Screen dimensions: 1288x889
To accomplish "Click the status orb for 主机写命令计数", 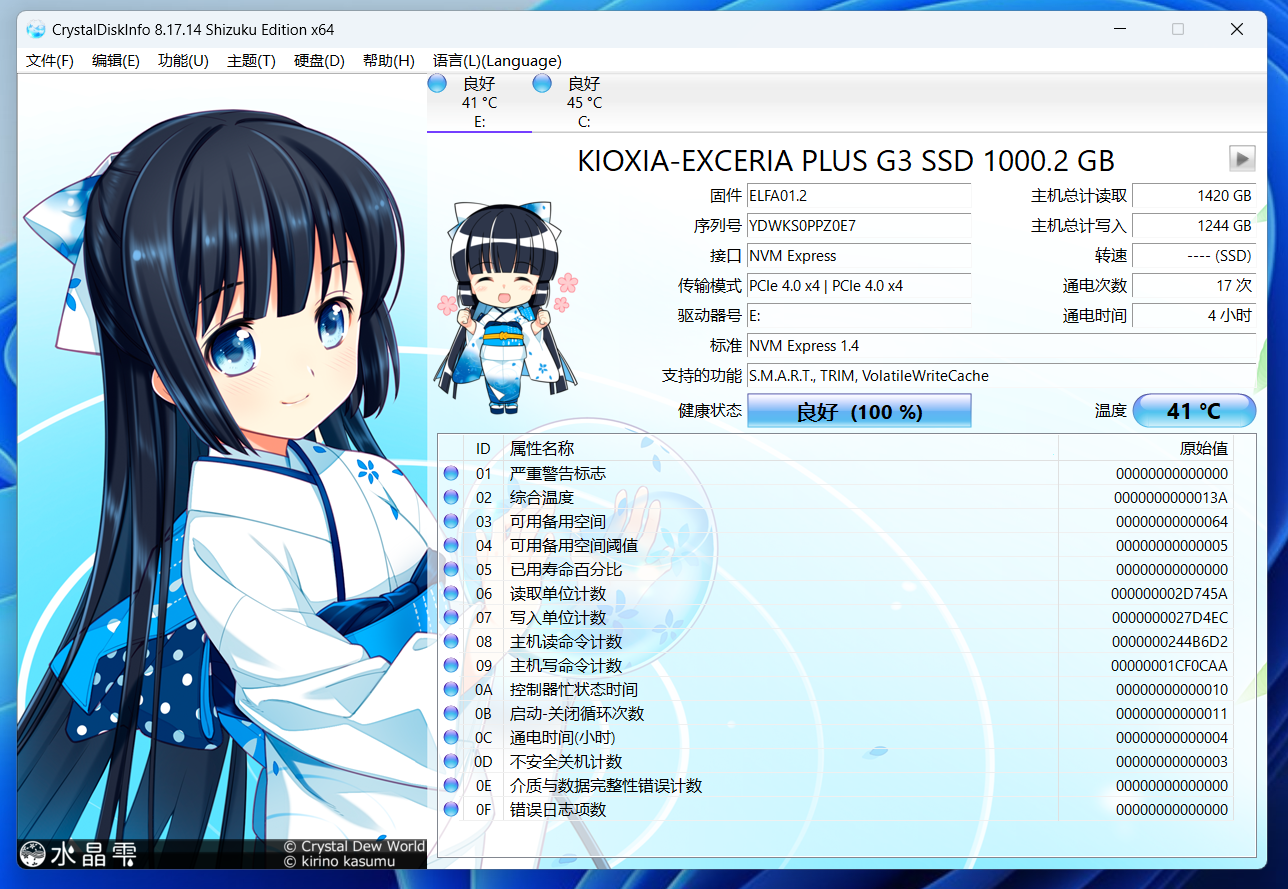I will coord(451,665).
